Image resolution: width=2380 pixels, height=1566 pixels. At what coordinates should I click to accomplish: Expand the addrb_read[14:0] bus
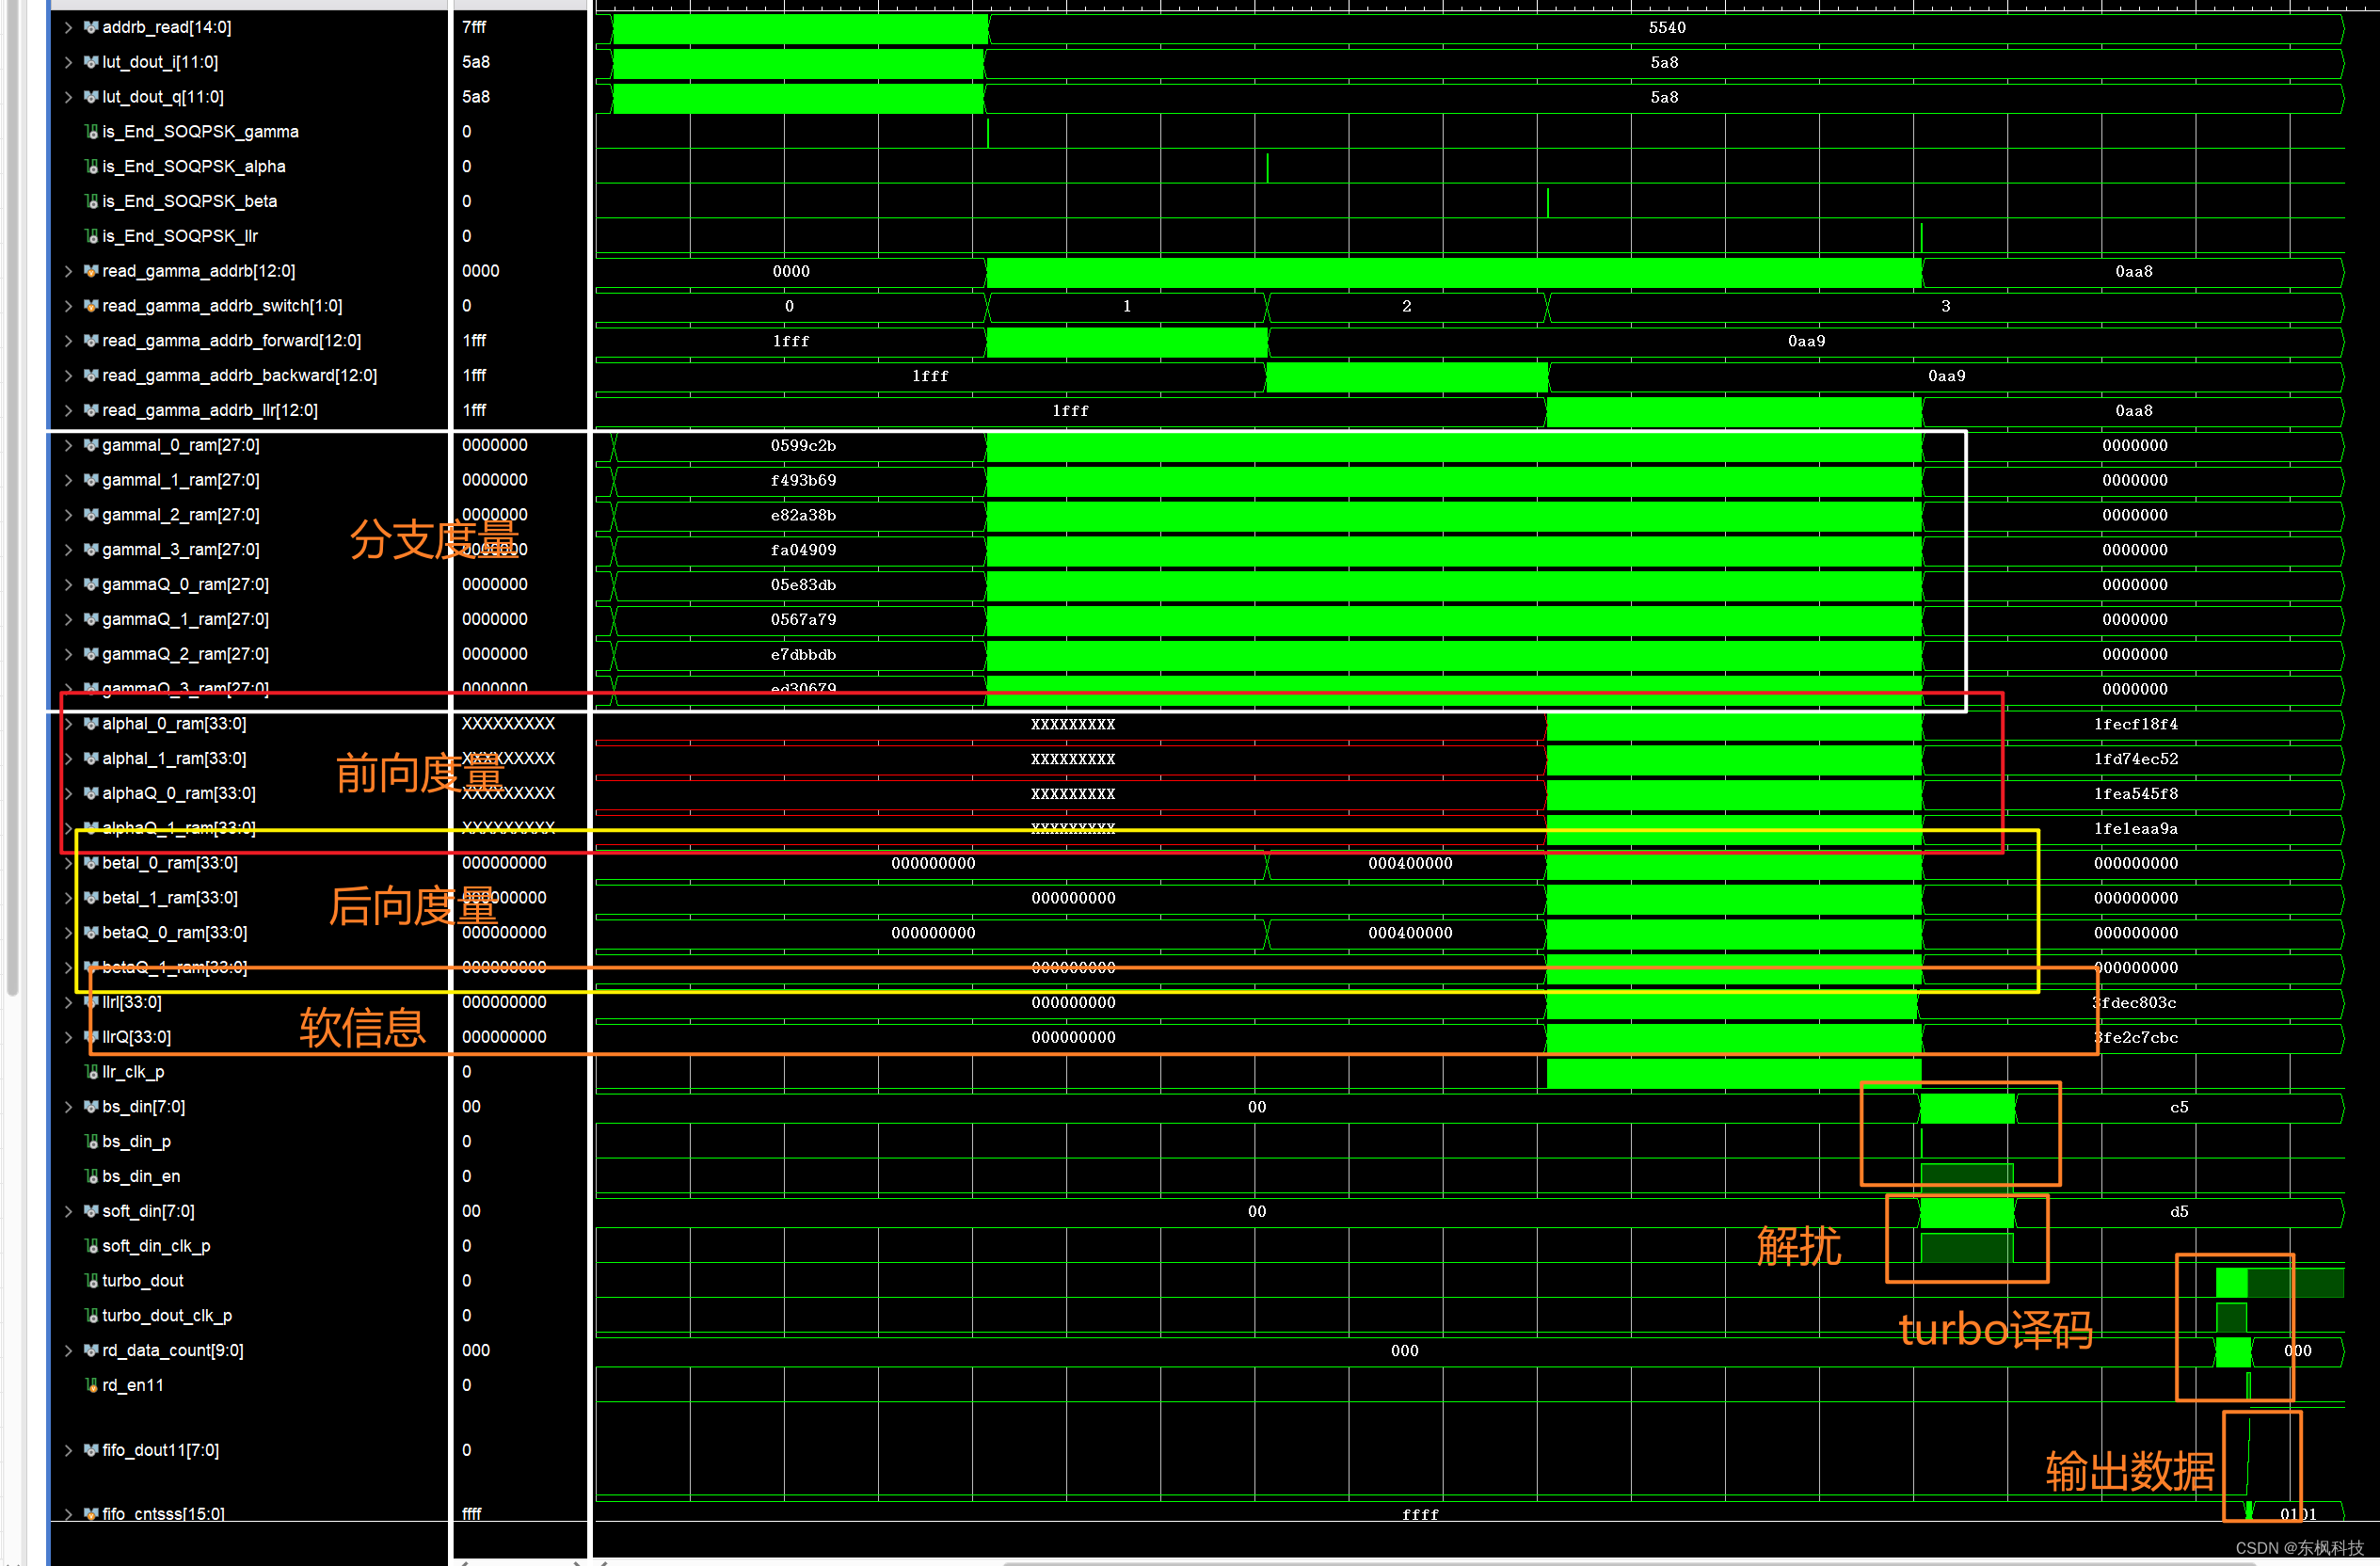[x=68, y=28]
